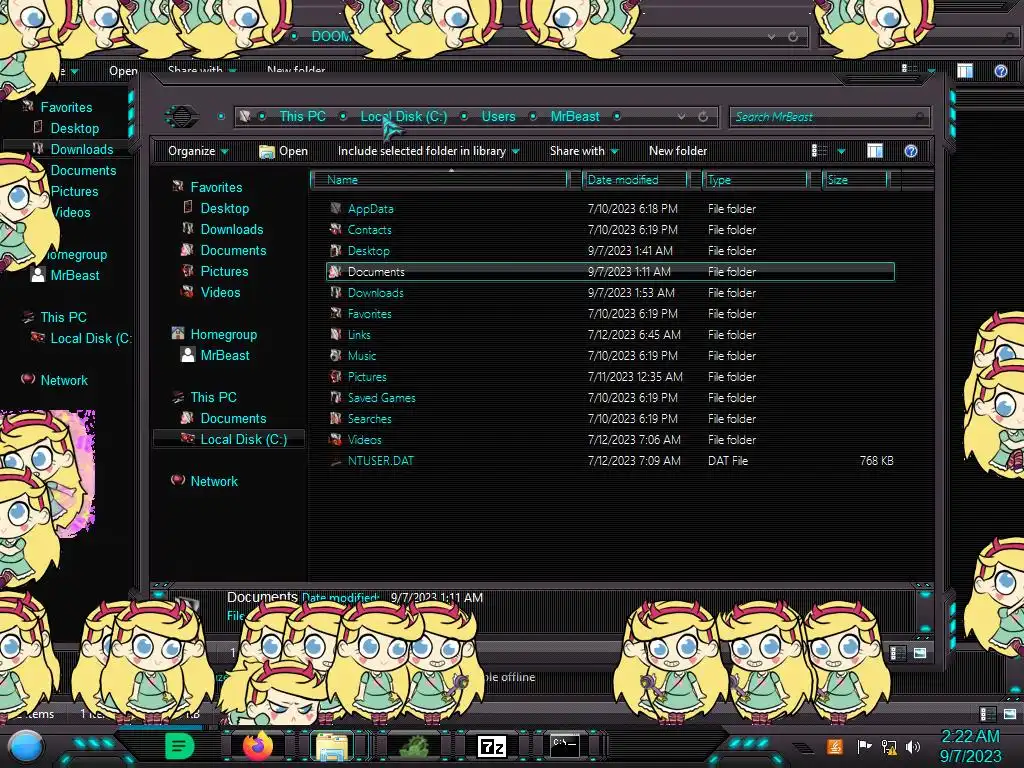
Task: Sort by Date modified column header
Action: 635,180
